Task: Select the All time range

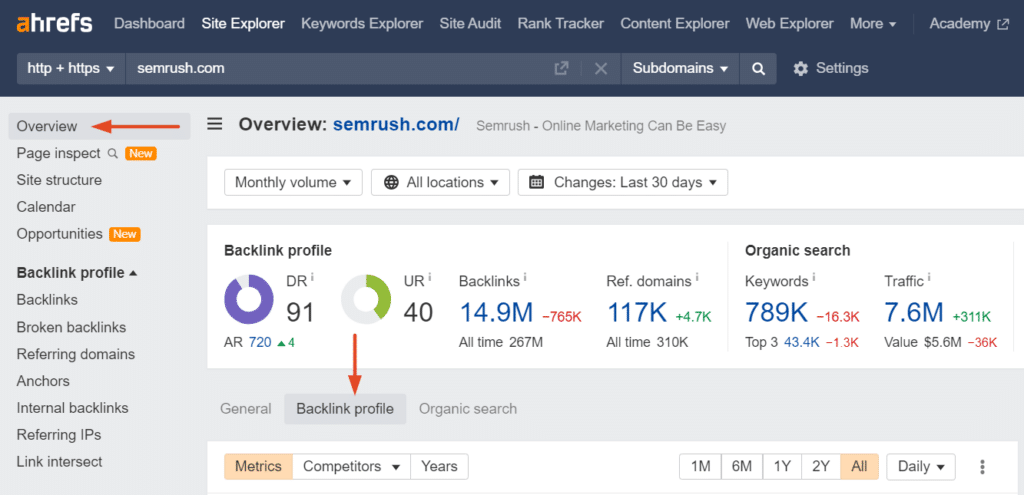Action: coord(859,467)
